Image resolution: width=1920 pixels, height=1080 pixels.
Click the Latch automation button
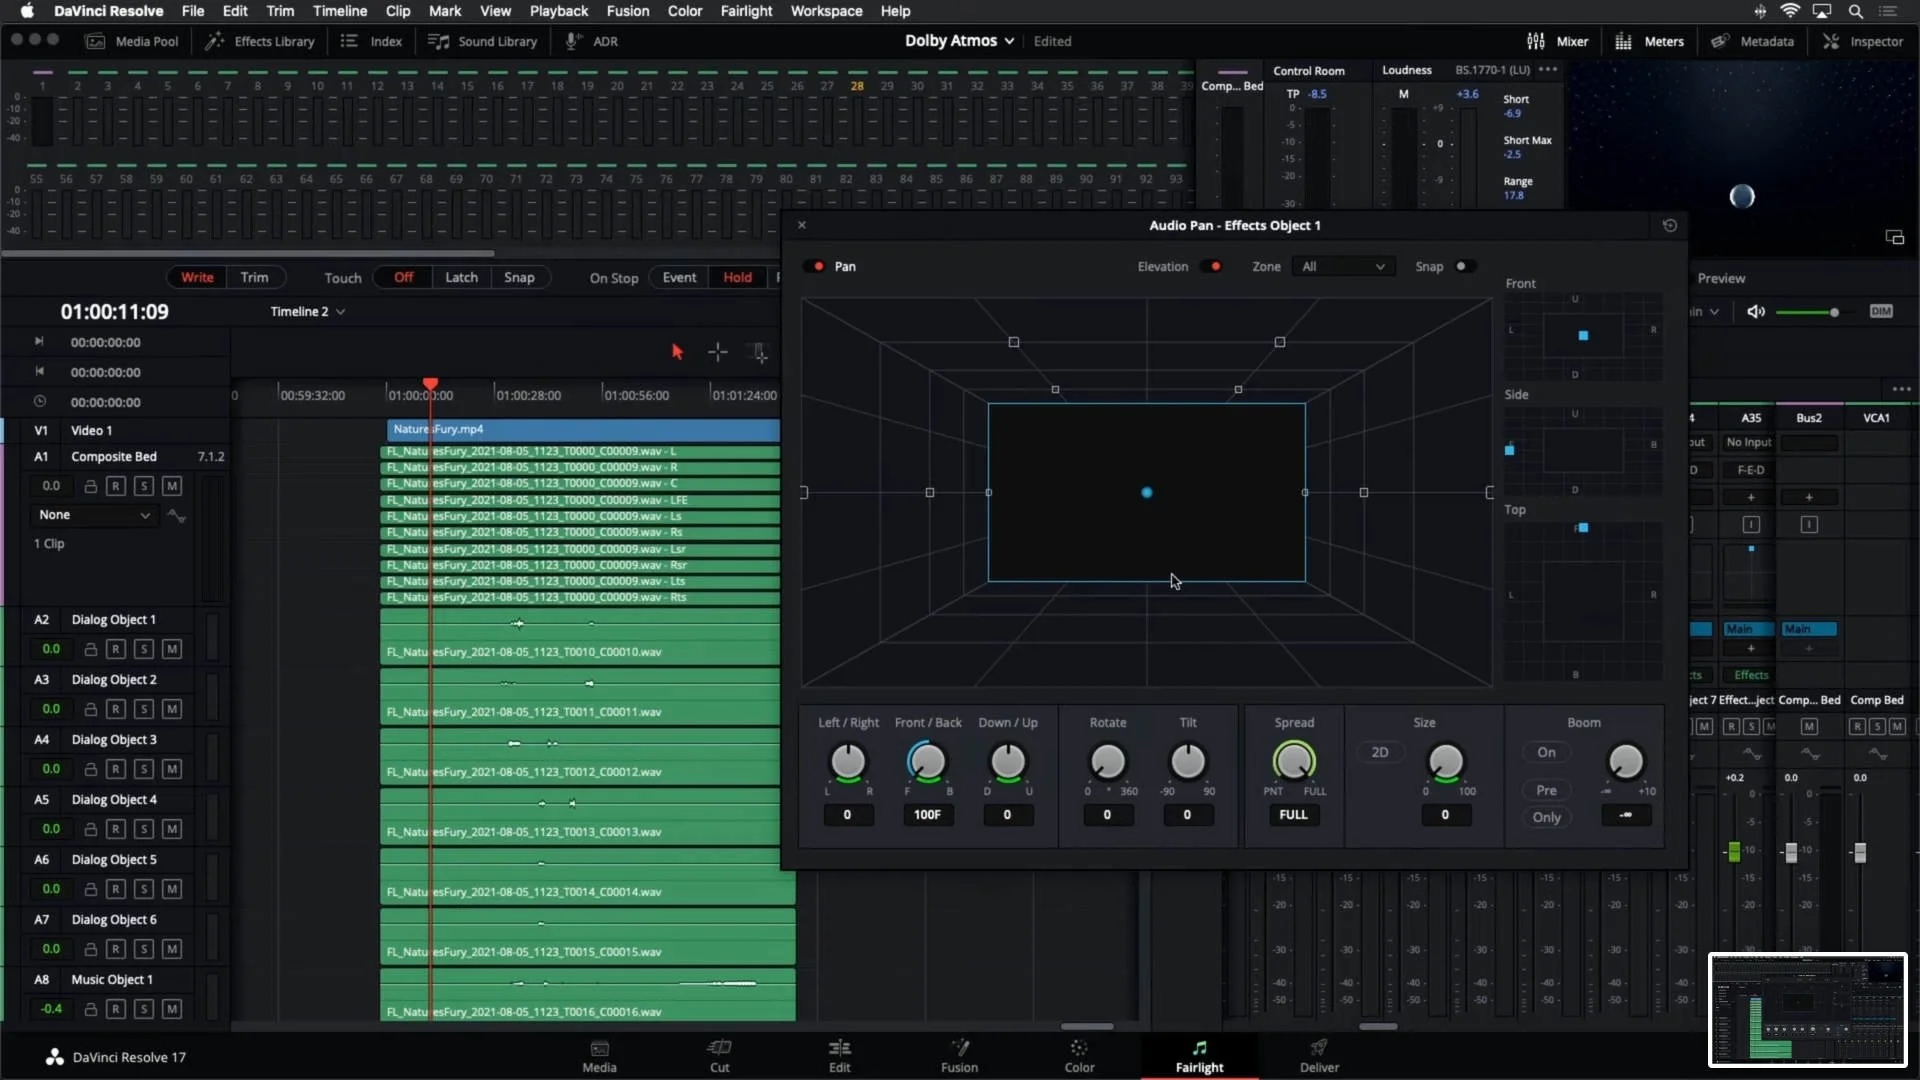click(461, 277)
